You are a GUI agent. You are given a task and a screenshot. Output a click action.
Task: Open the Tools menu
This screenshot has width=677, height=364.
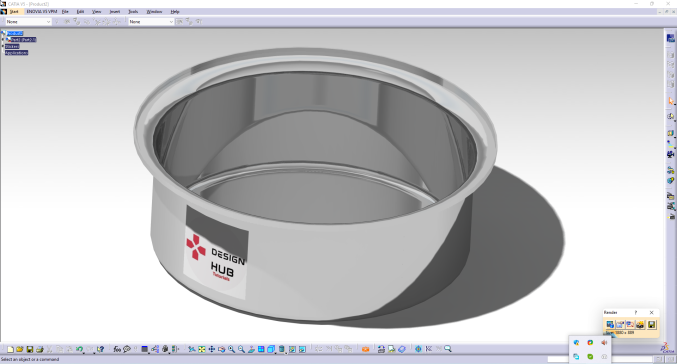click(133, 12)
